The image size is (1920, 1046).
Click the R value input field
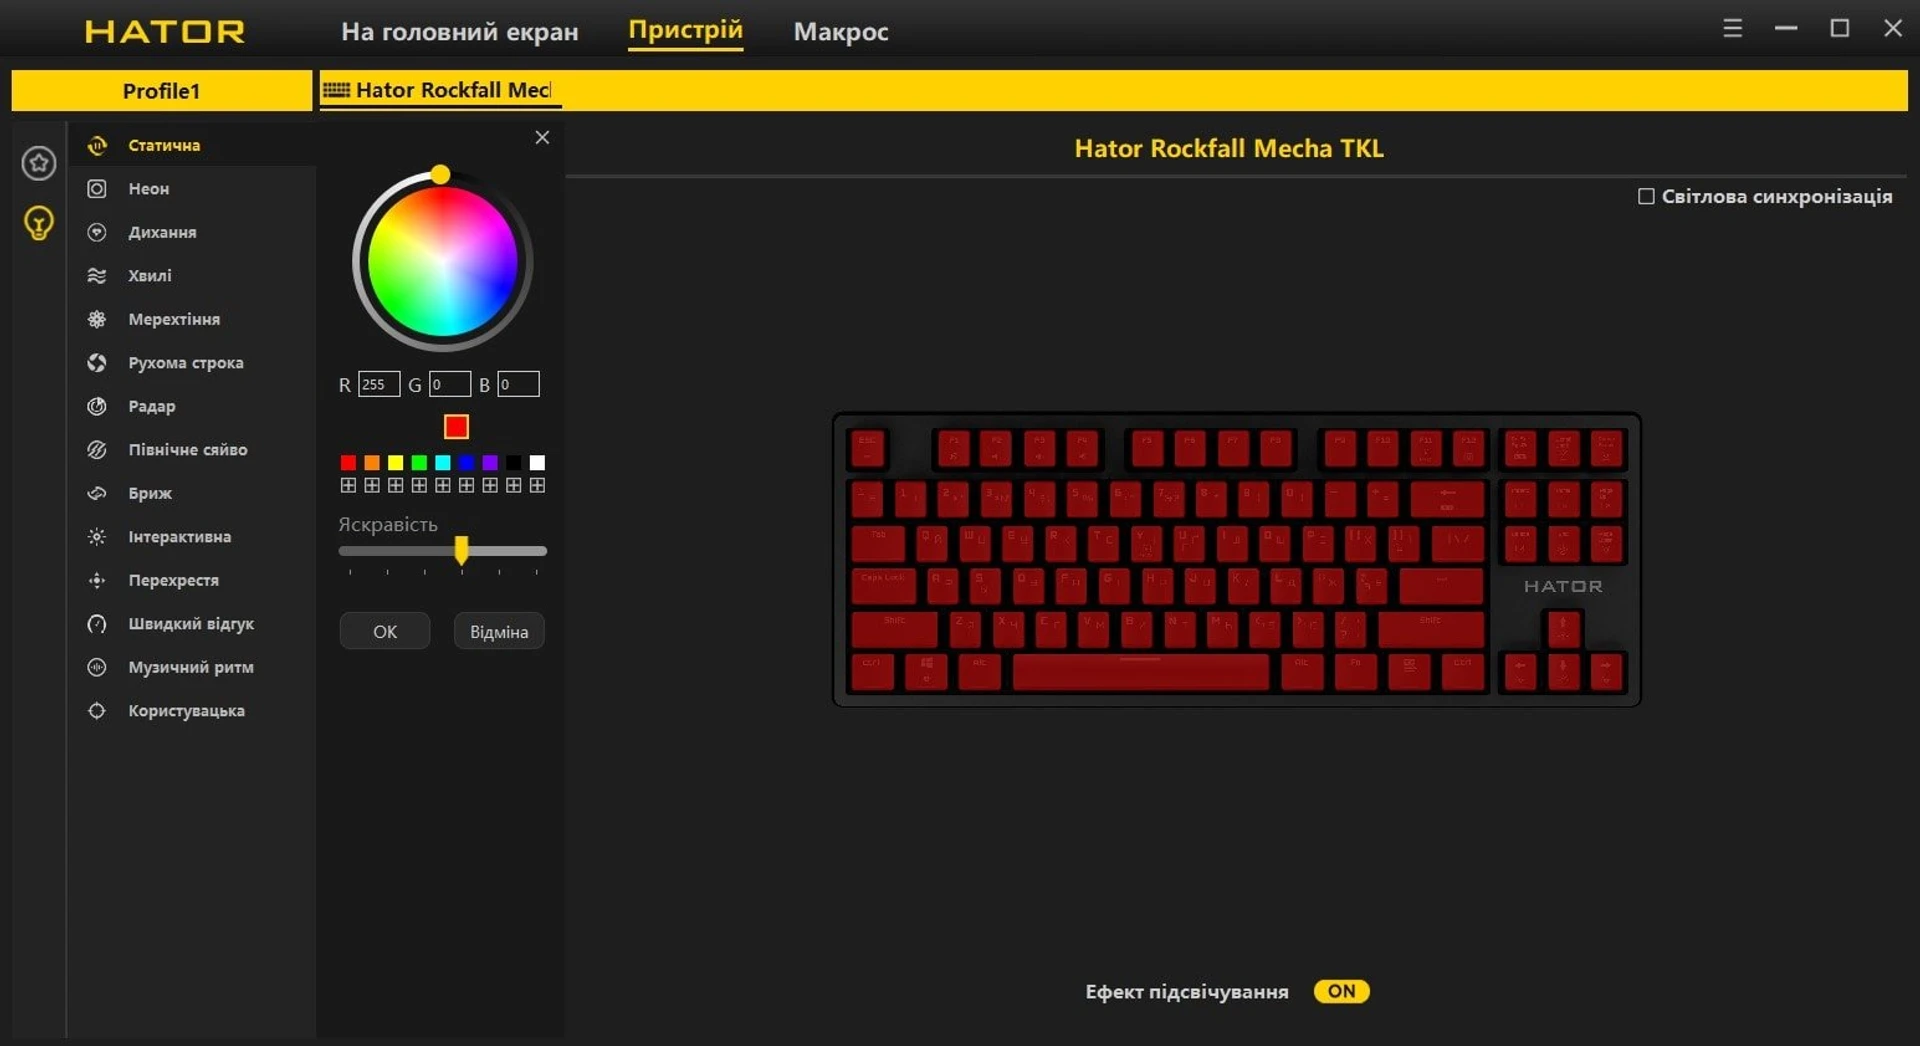click(x=379, y=384)
